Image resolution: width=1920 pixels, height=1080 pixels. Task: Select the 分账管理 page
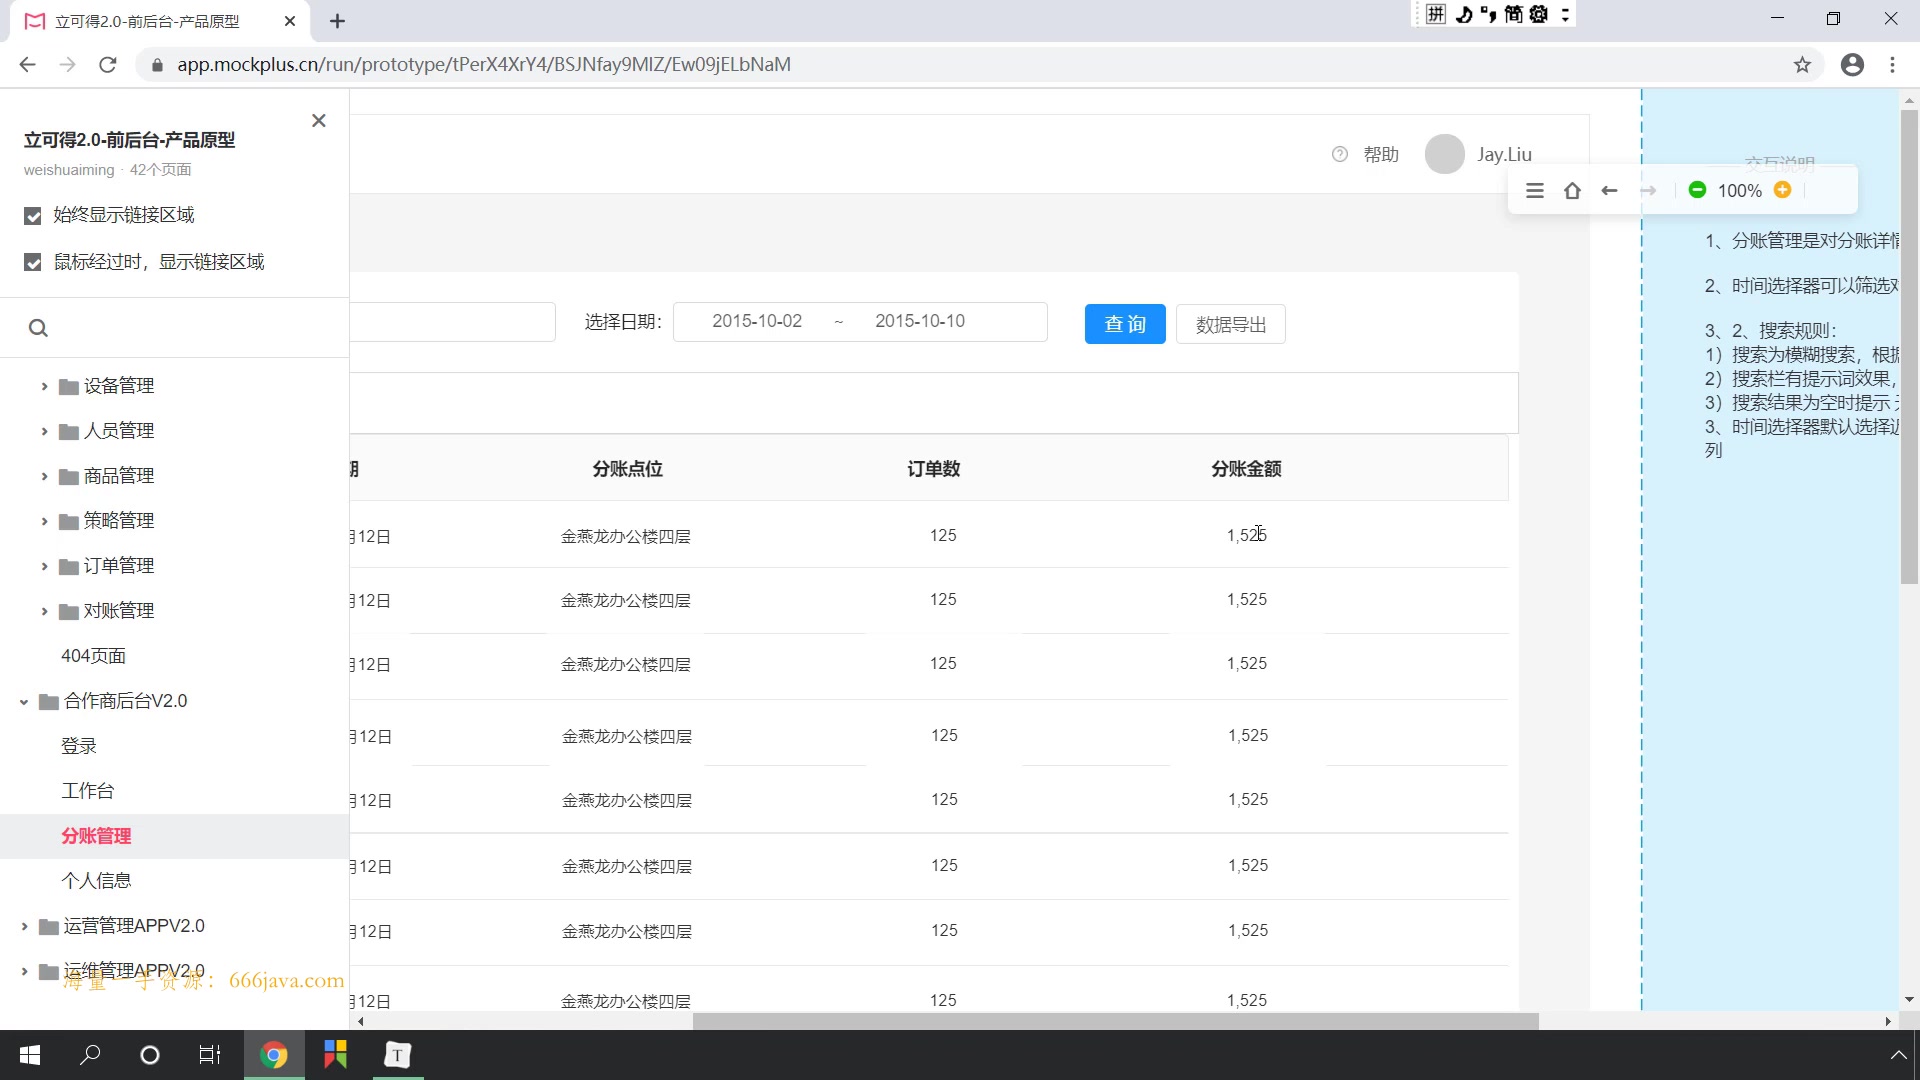(x=96, y=836)
